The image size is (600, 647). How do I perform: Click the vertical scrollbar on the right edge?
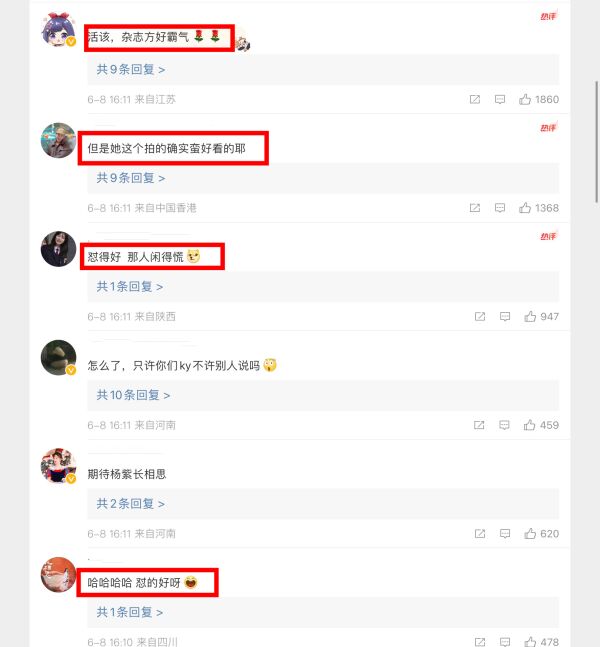pos(596,142)
